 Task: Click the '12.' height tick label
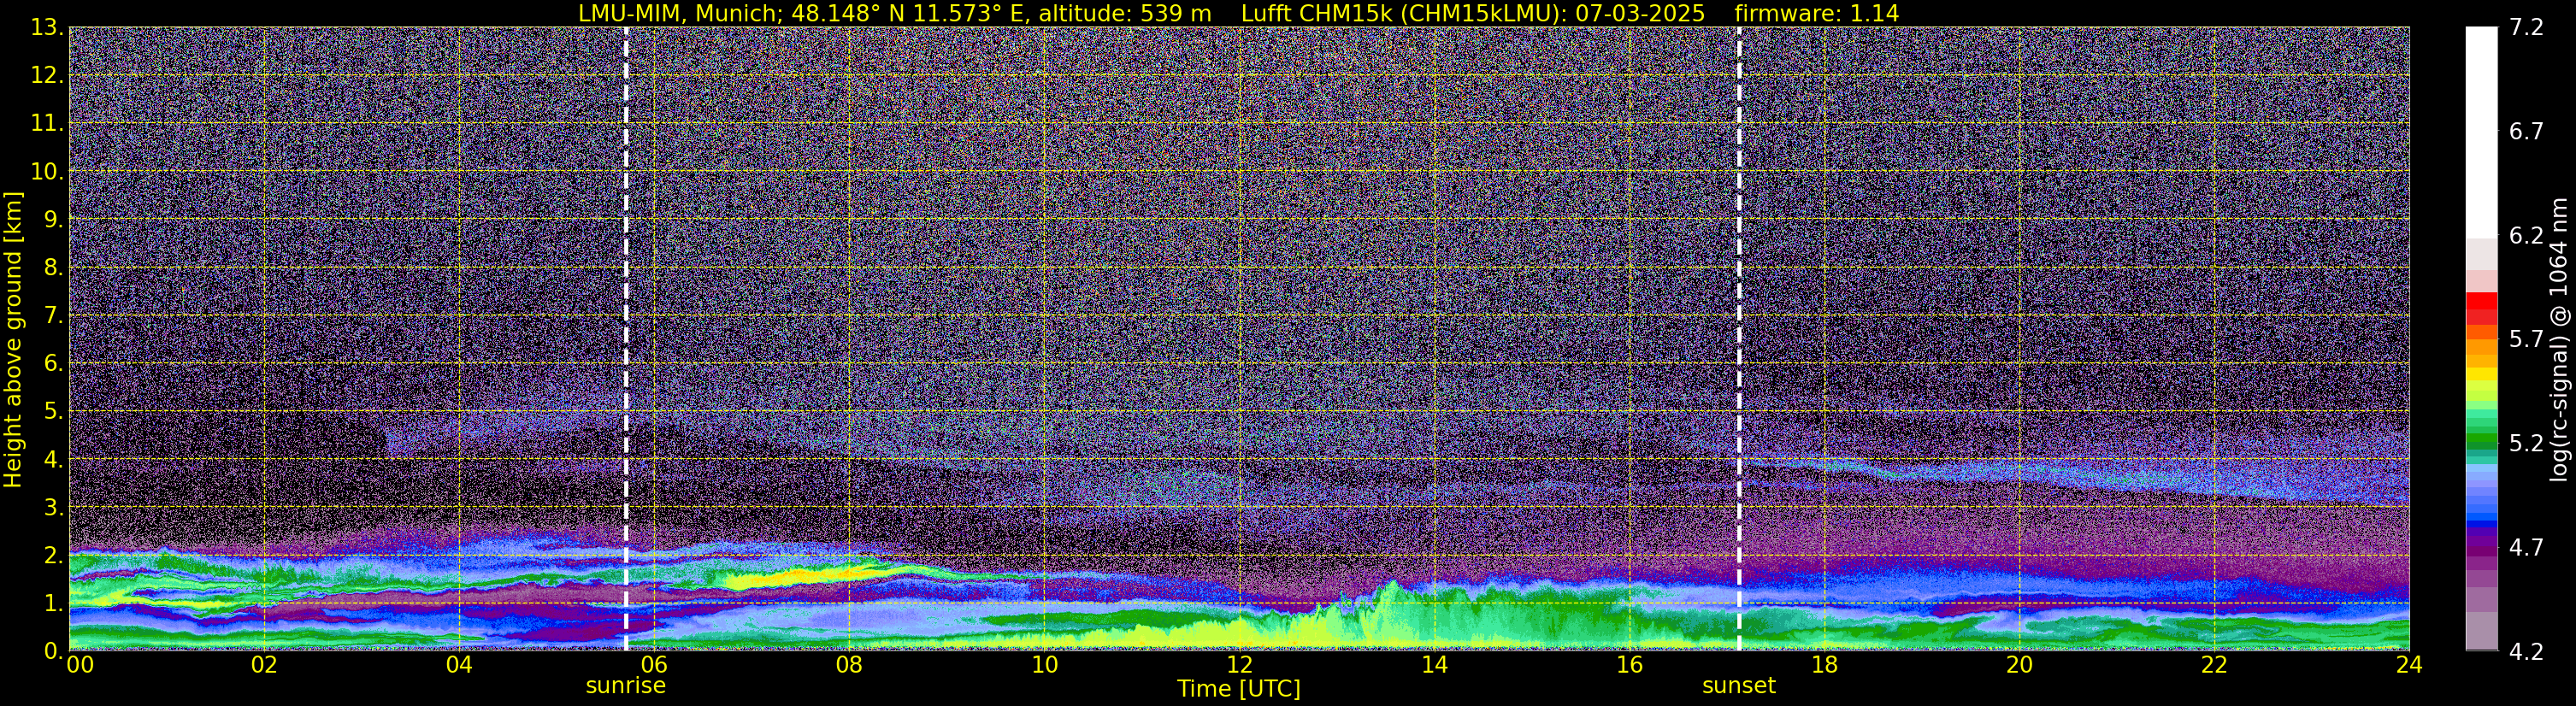47,75
